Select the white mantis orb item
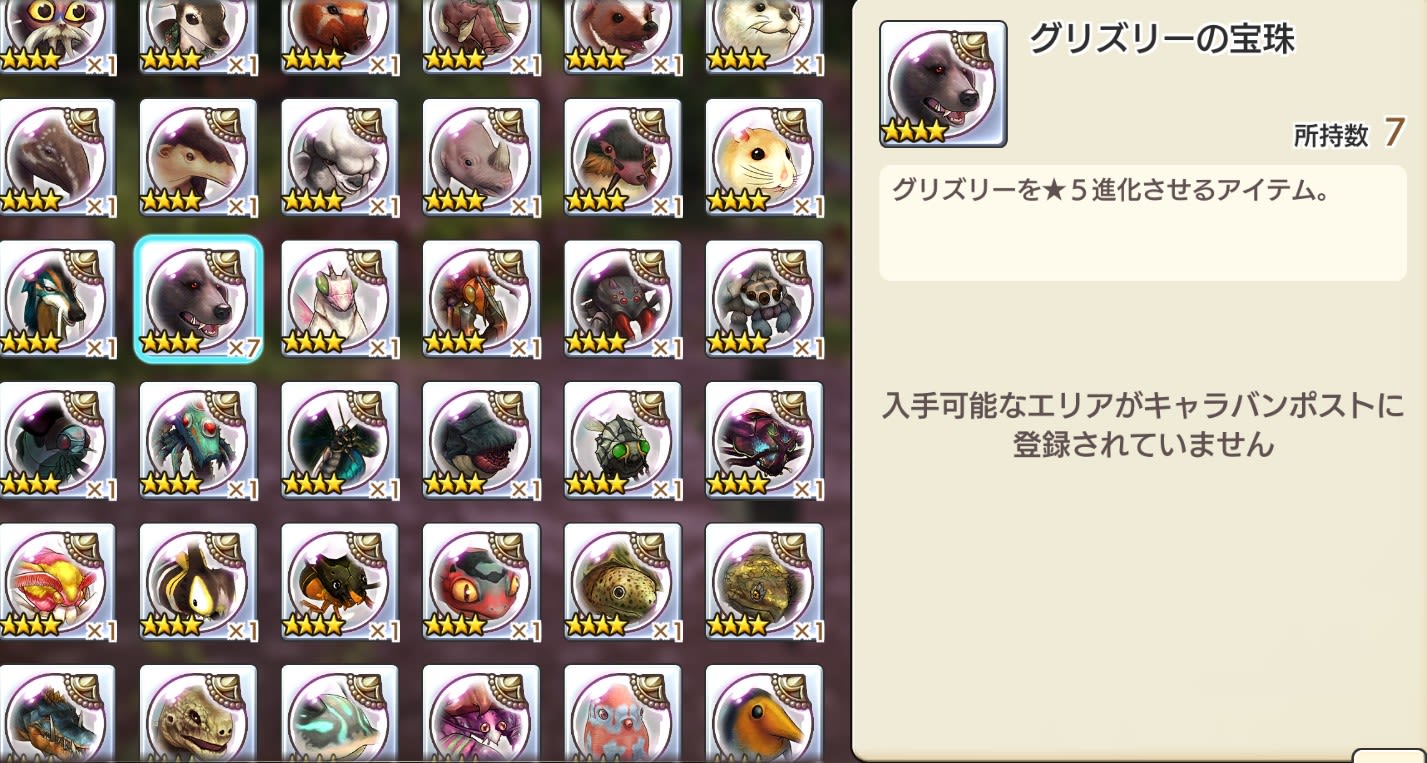 tap(340, 300)
